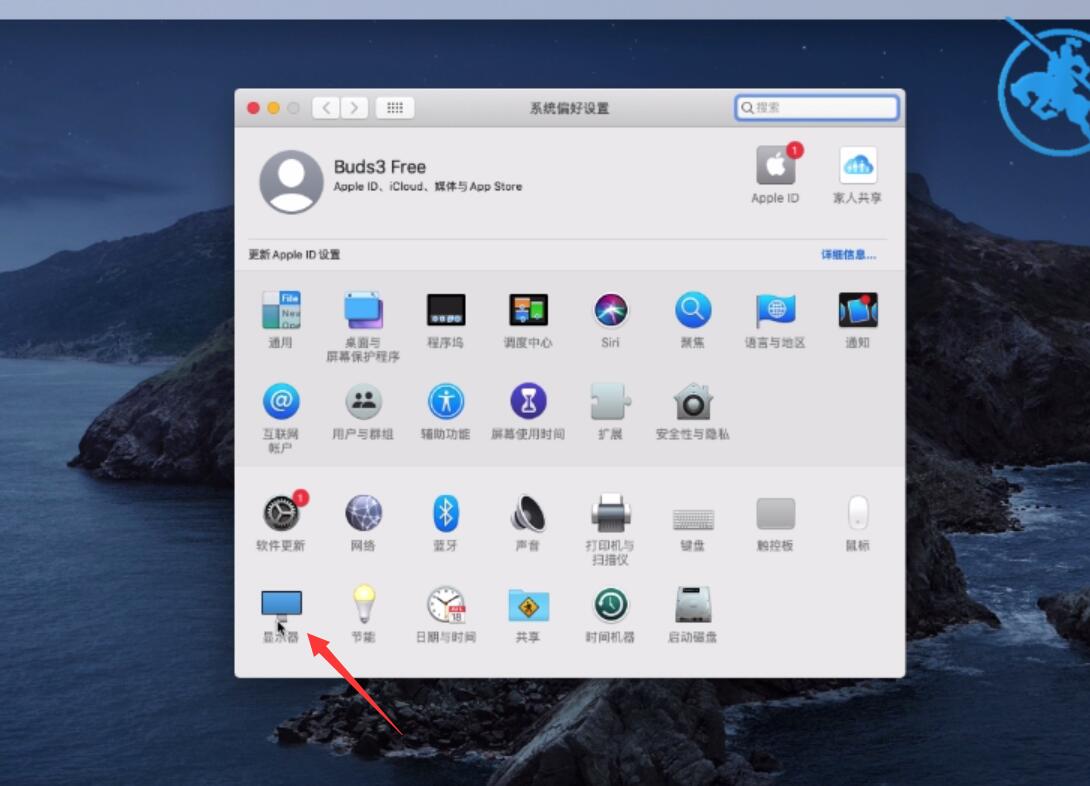Open Desktop & Screen Saver (桌面与屏幕保护程序) pane
This screenshot has height=786, width=1090.
[363, 311]
